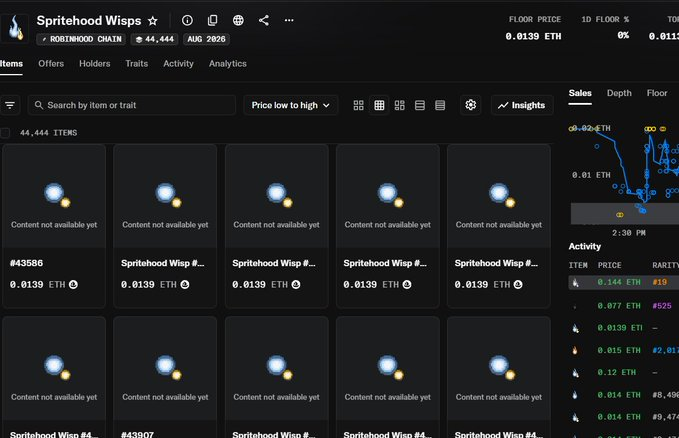Click the AUG 2026 date badge
This screenshot has height=438, width=679.
(x=206, y=39)
